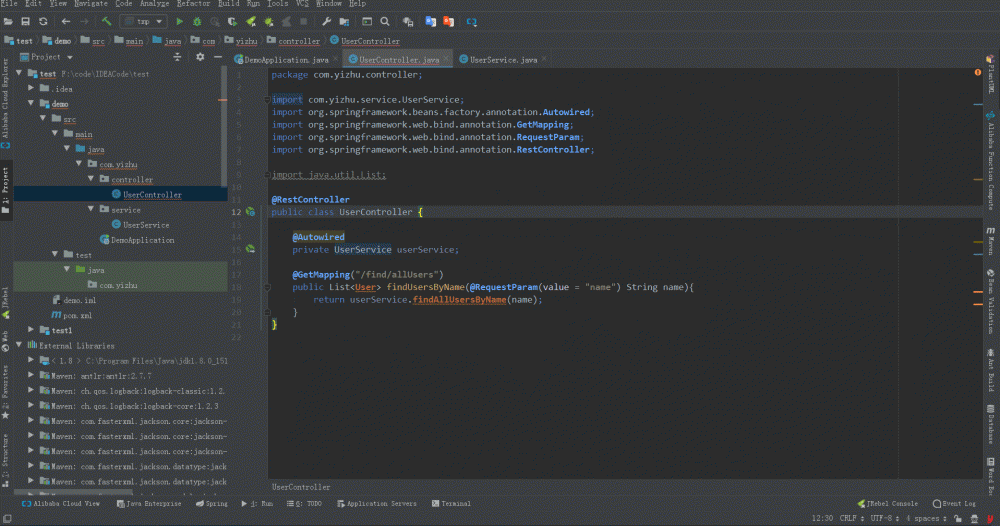1000x526 pixels.
Task: Switch to the DemoApplication.java tab
Action: pyautogui.click(x=287, y=60)
